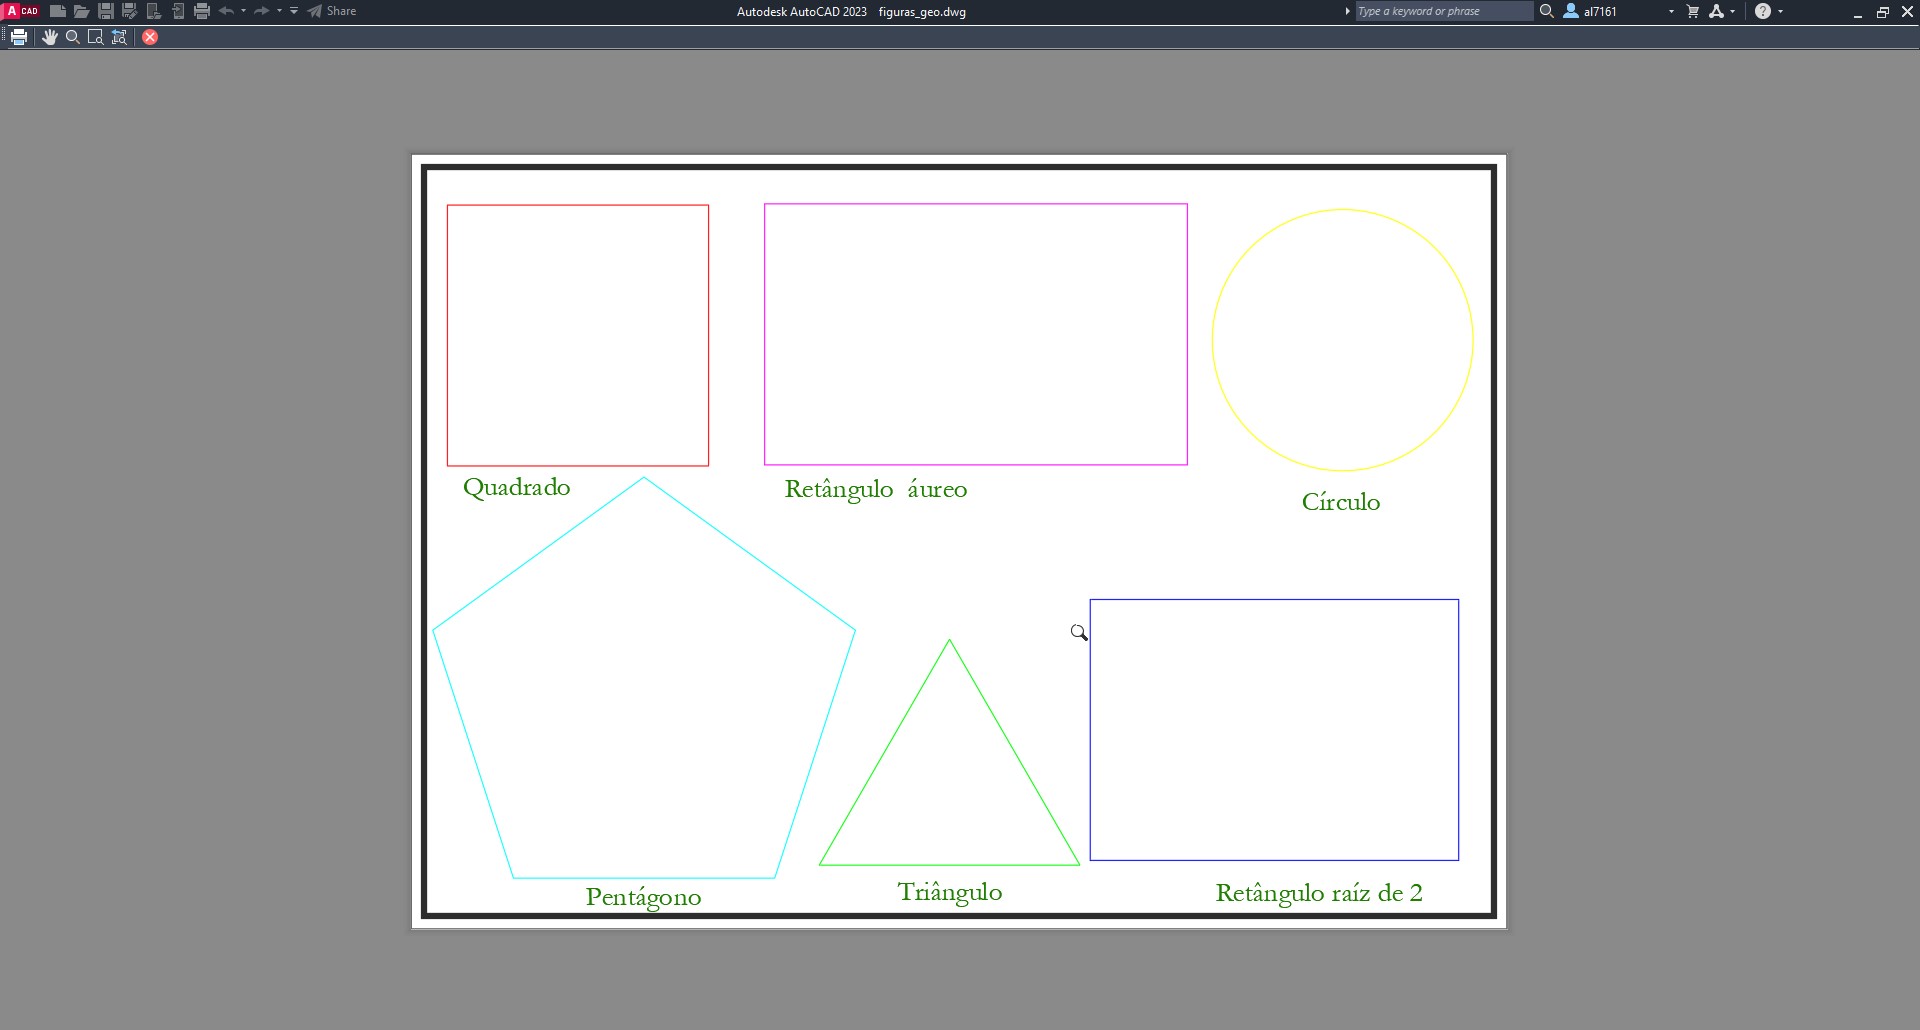This screenshot has width=1920, height=1030.
Task: Click the Open file folder icon
Action: click(82, 11)
